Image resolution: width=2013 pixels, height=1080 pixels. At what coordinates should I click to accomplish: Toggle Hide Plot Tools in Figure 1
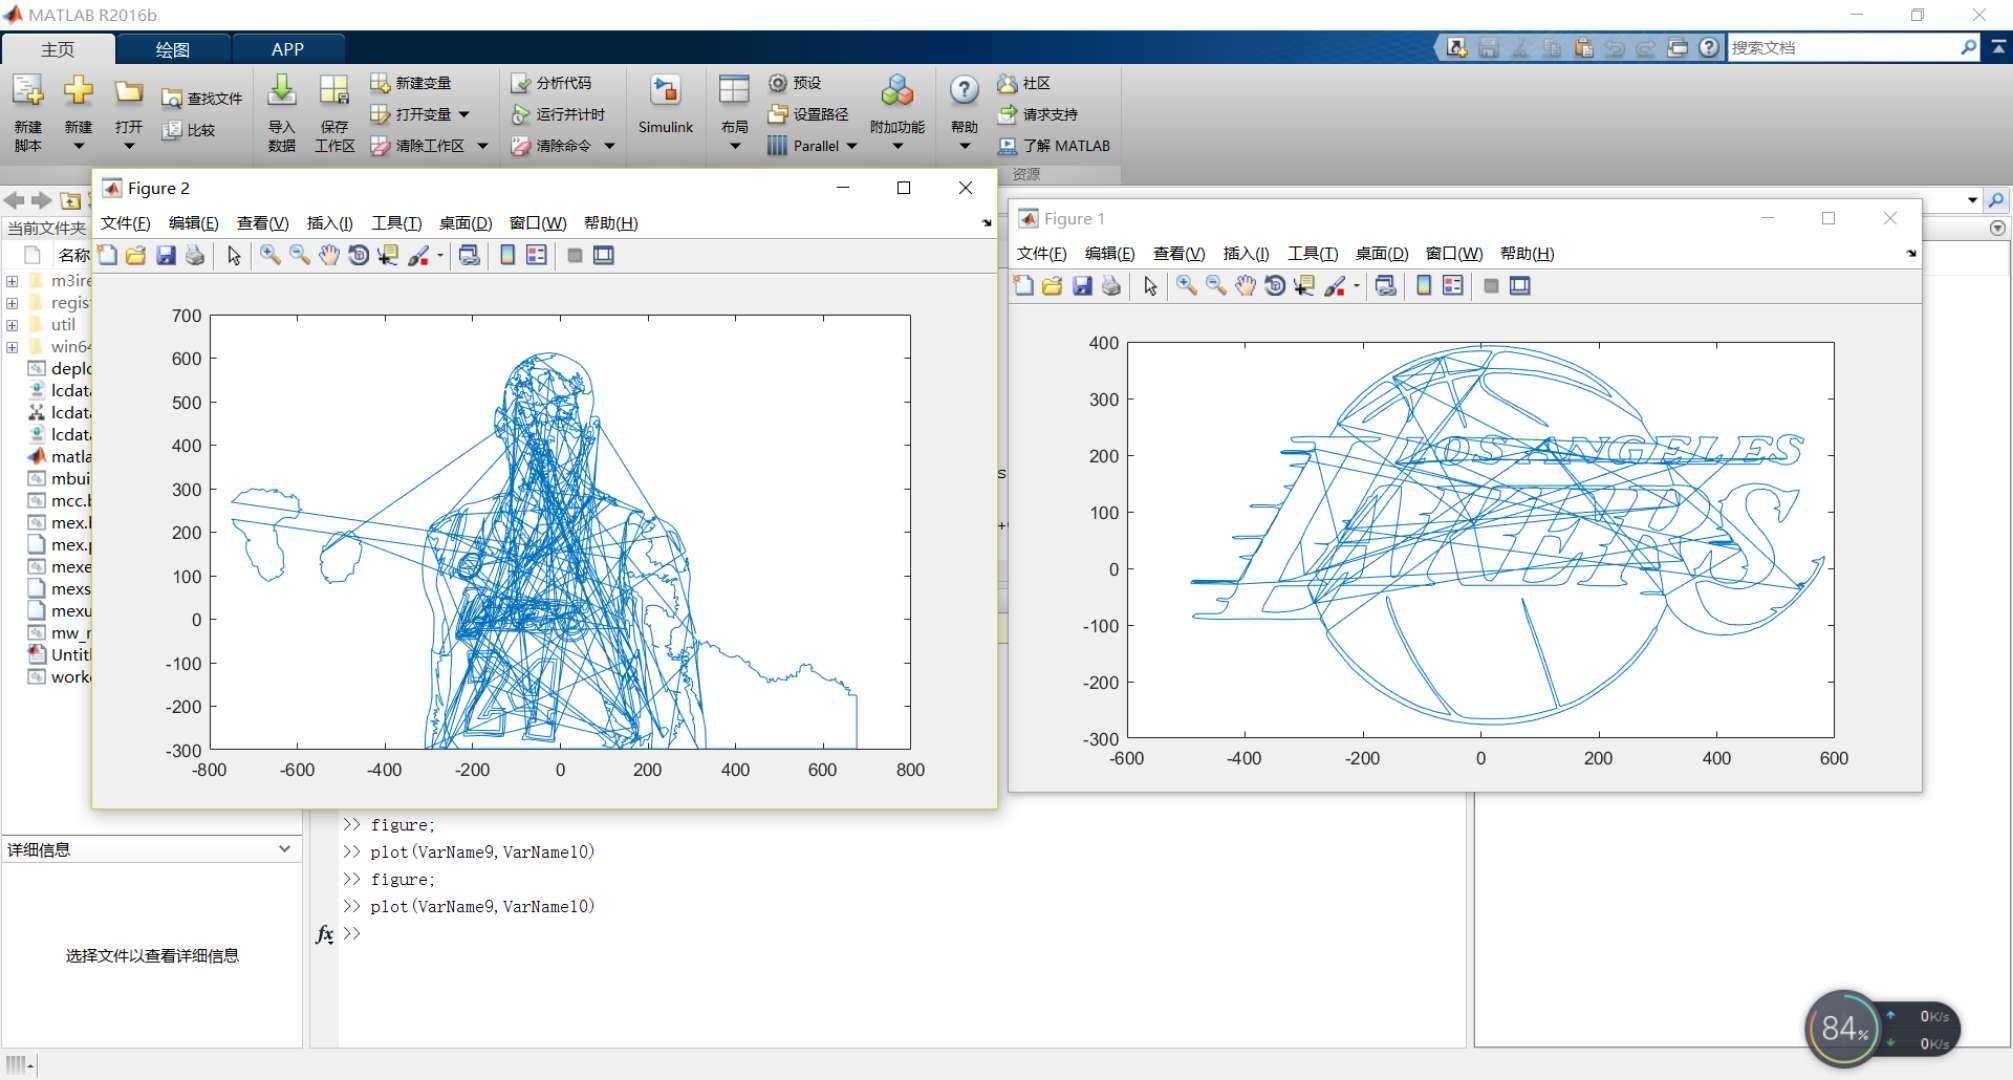(x=1491, y=286)
